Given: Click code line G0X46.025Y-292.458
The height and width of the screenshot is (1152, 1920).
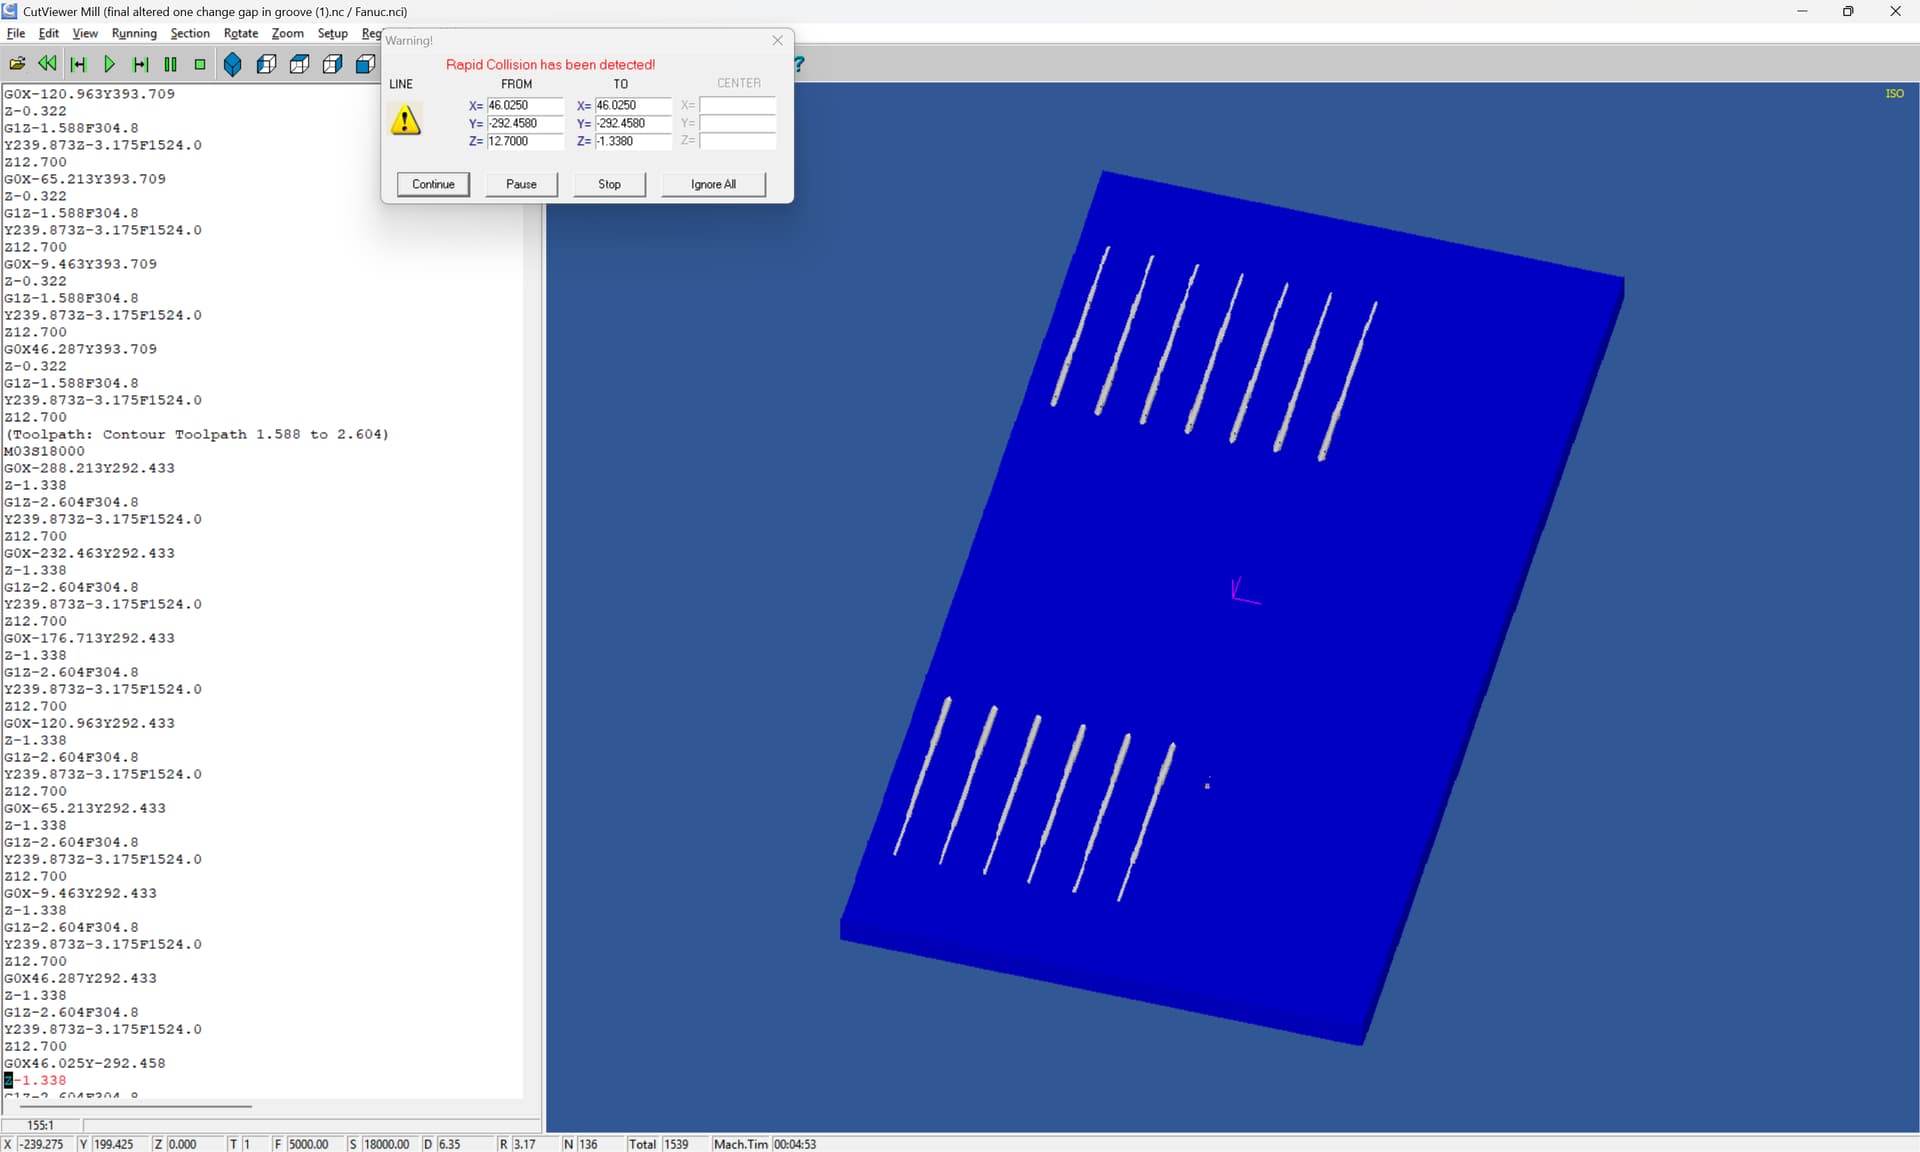Looking at the screenshot, I should 85,1063.
